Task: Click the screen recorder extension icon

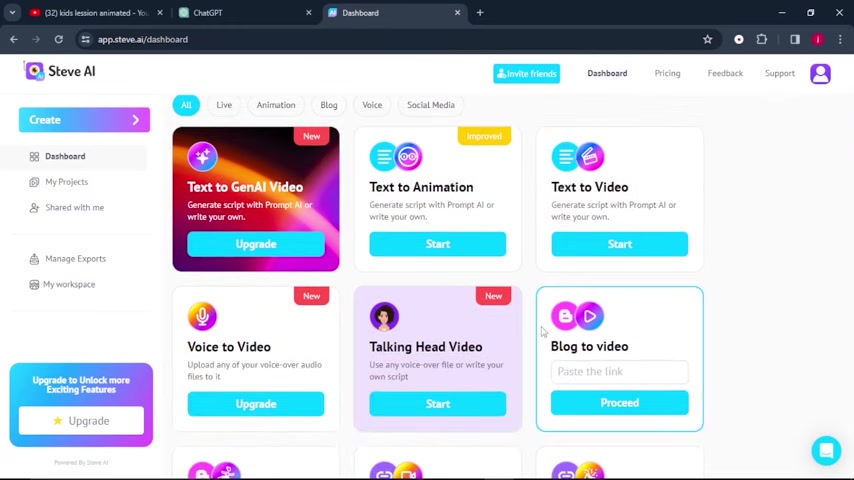Action: [739, 39]
